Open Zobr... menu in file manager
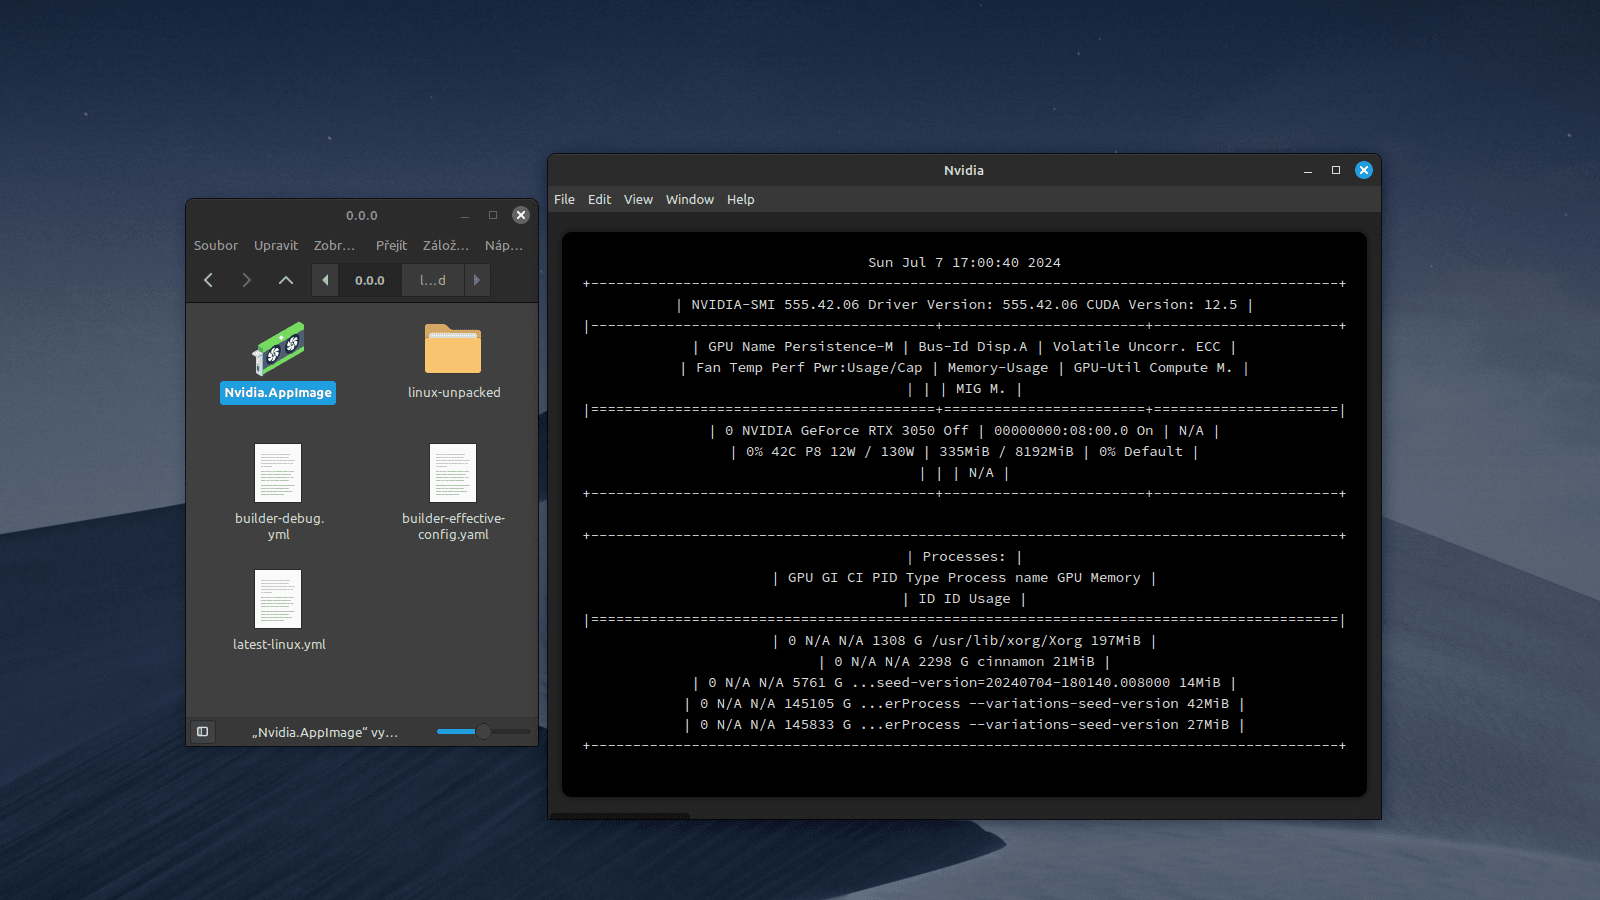 pos(334,245)
